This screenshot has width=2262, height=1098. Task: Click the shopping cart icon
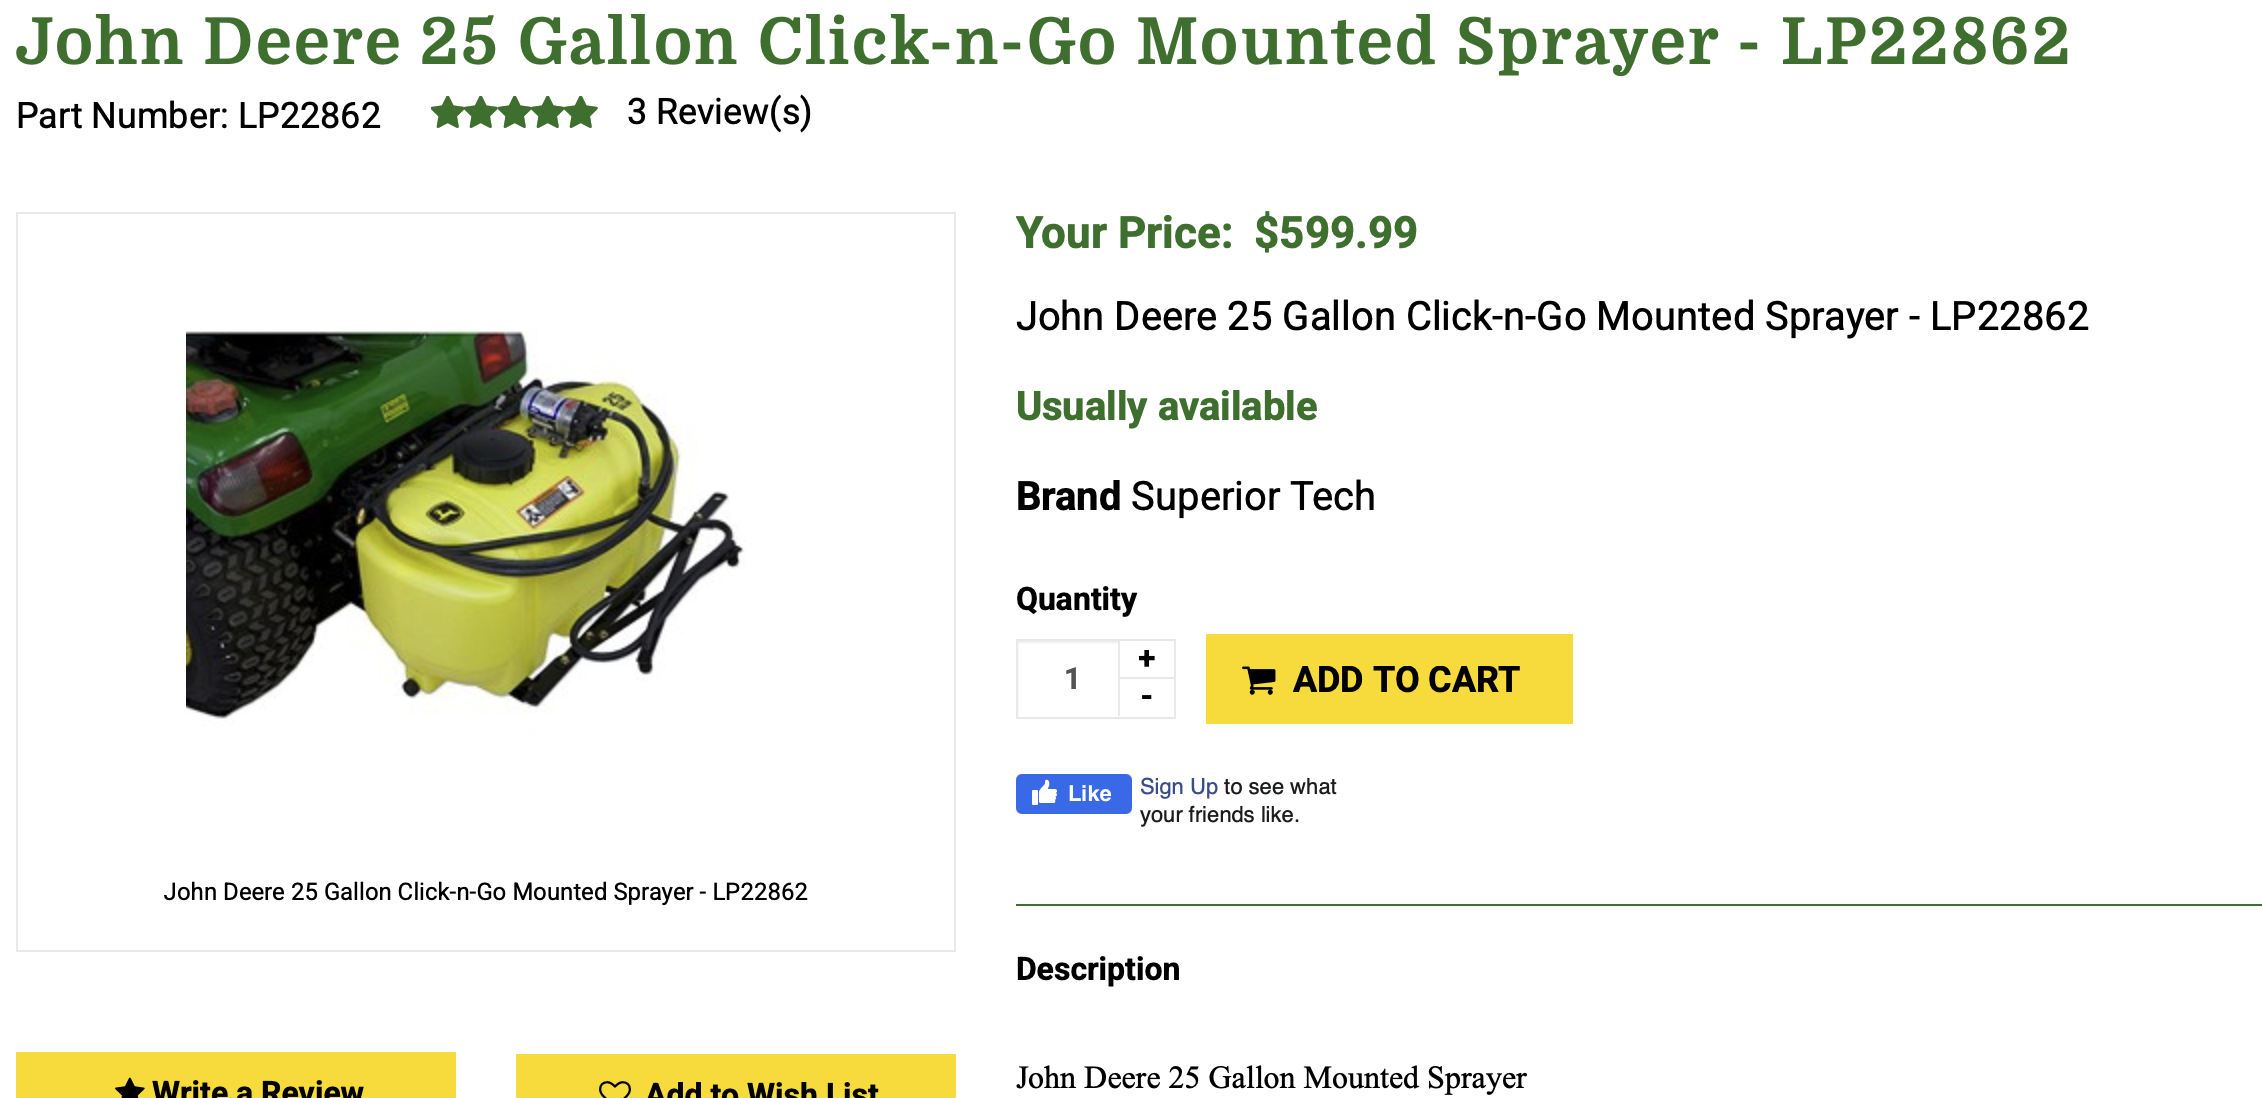click(1259, 681)
